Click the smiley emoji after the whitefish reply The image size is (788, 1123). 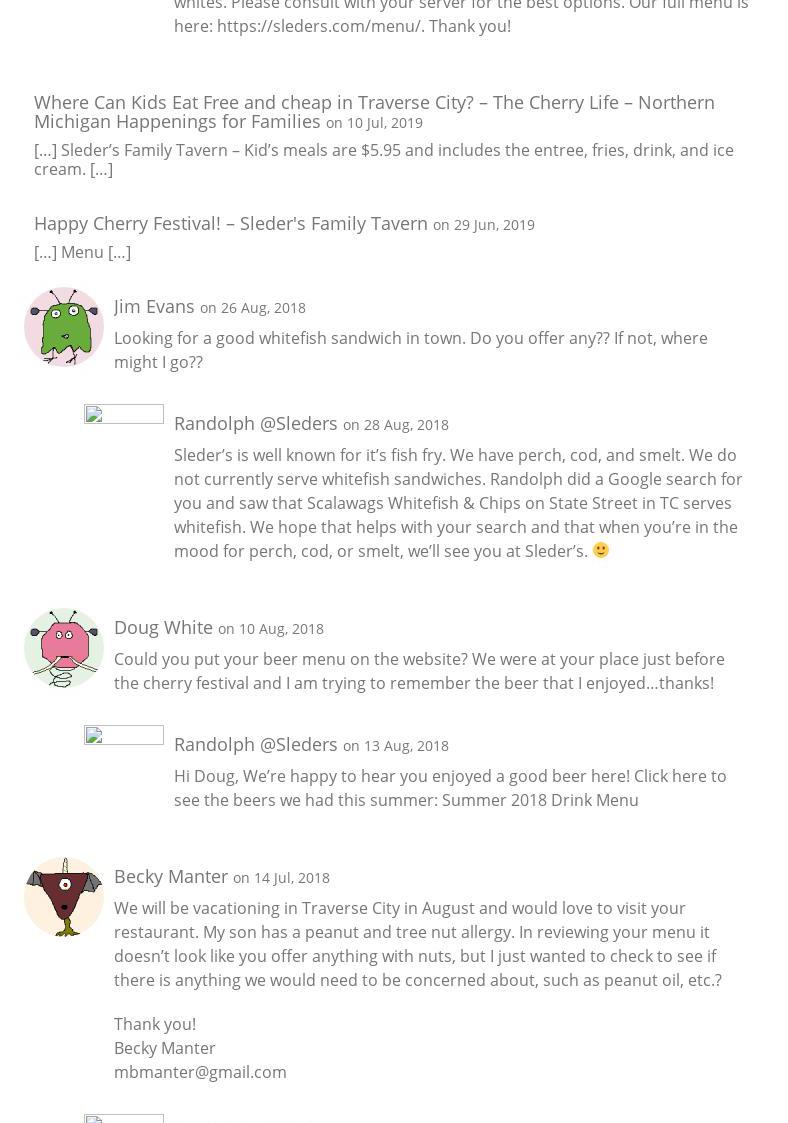[x=601, y=550]
